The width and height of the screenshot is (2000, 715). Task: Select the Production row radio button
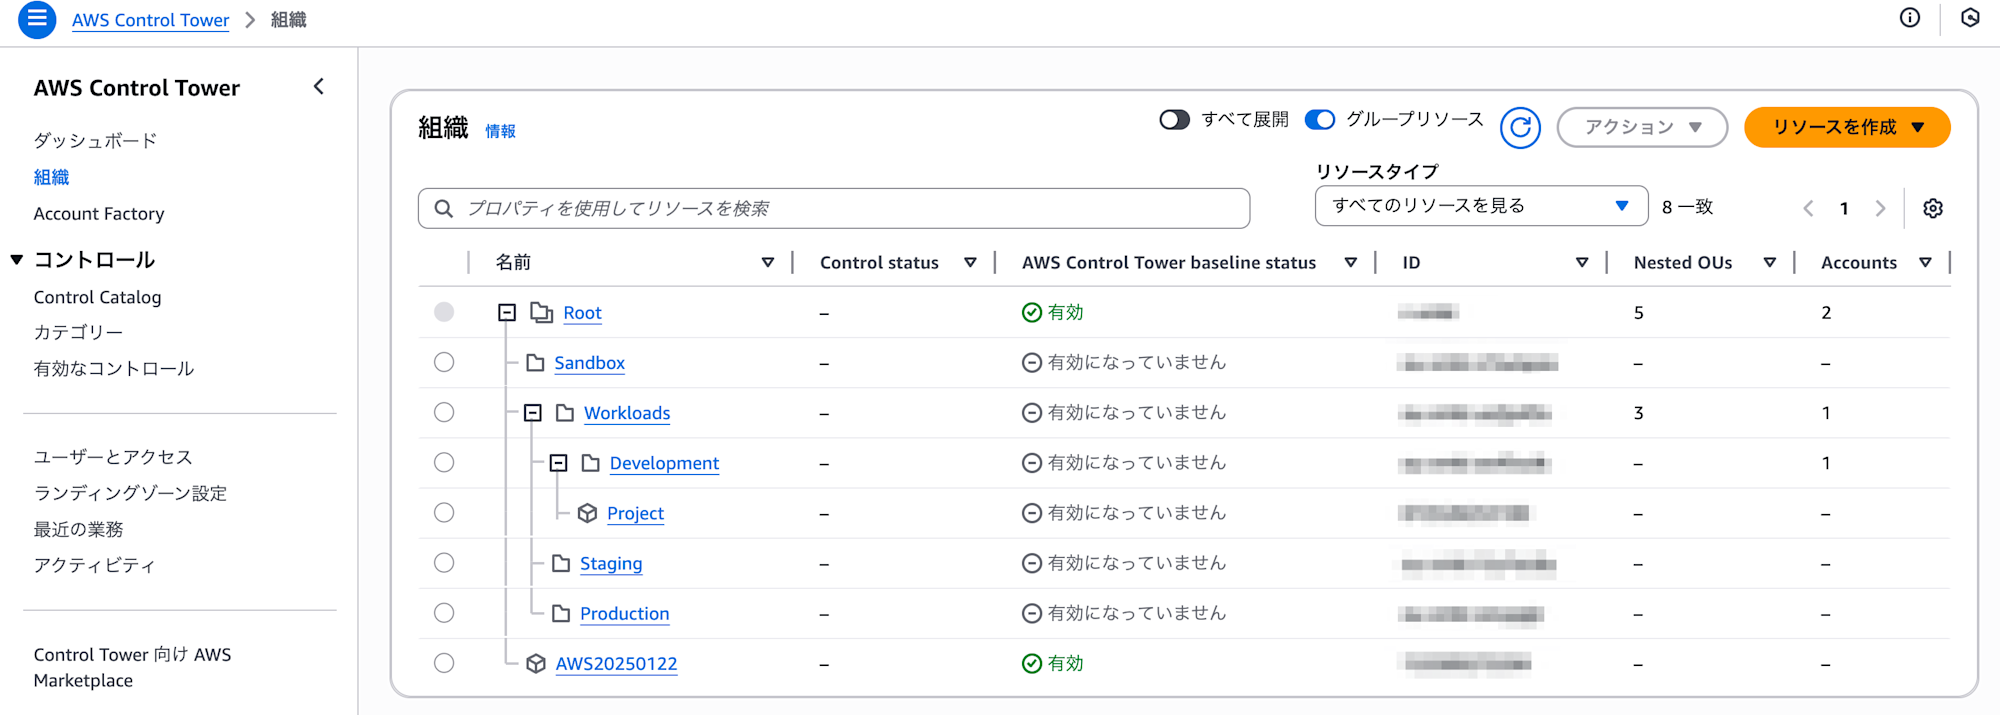tap(444, 612)
